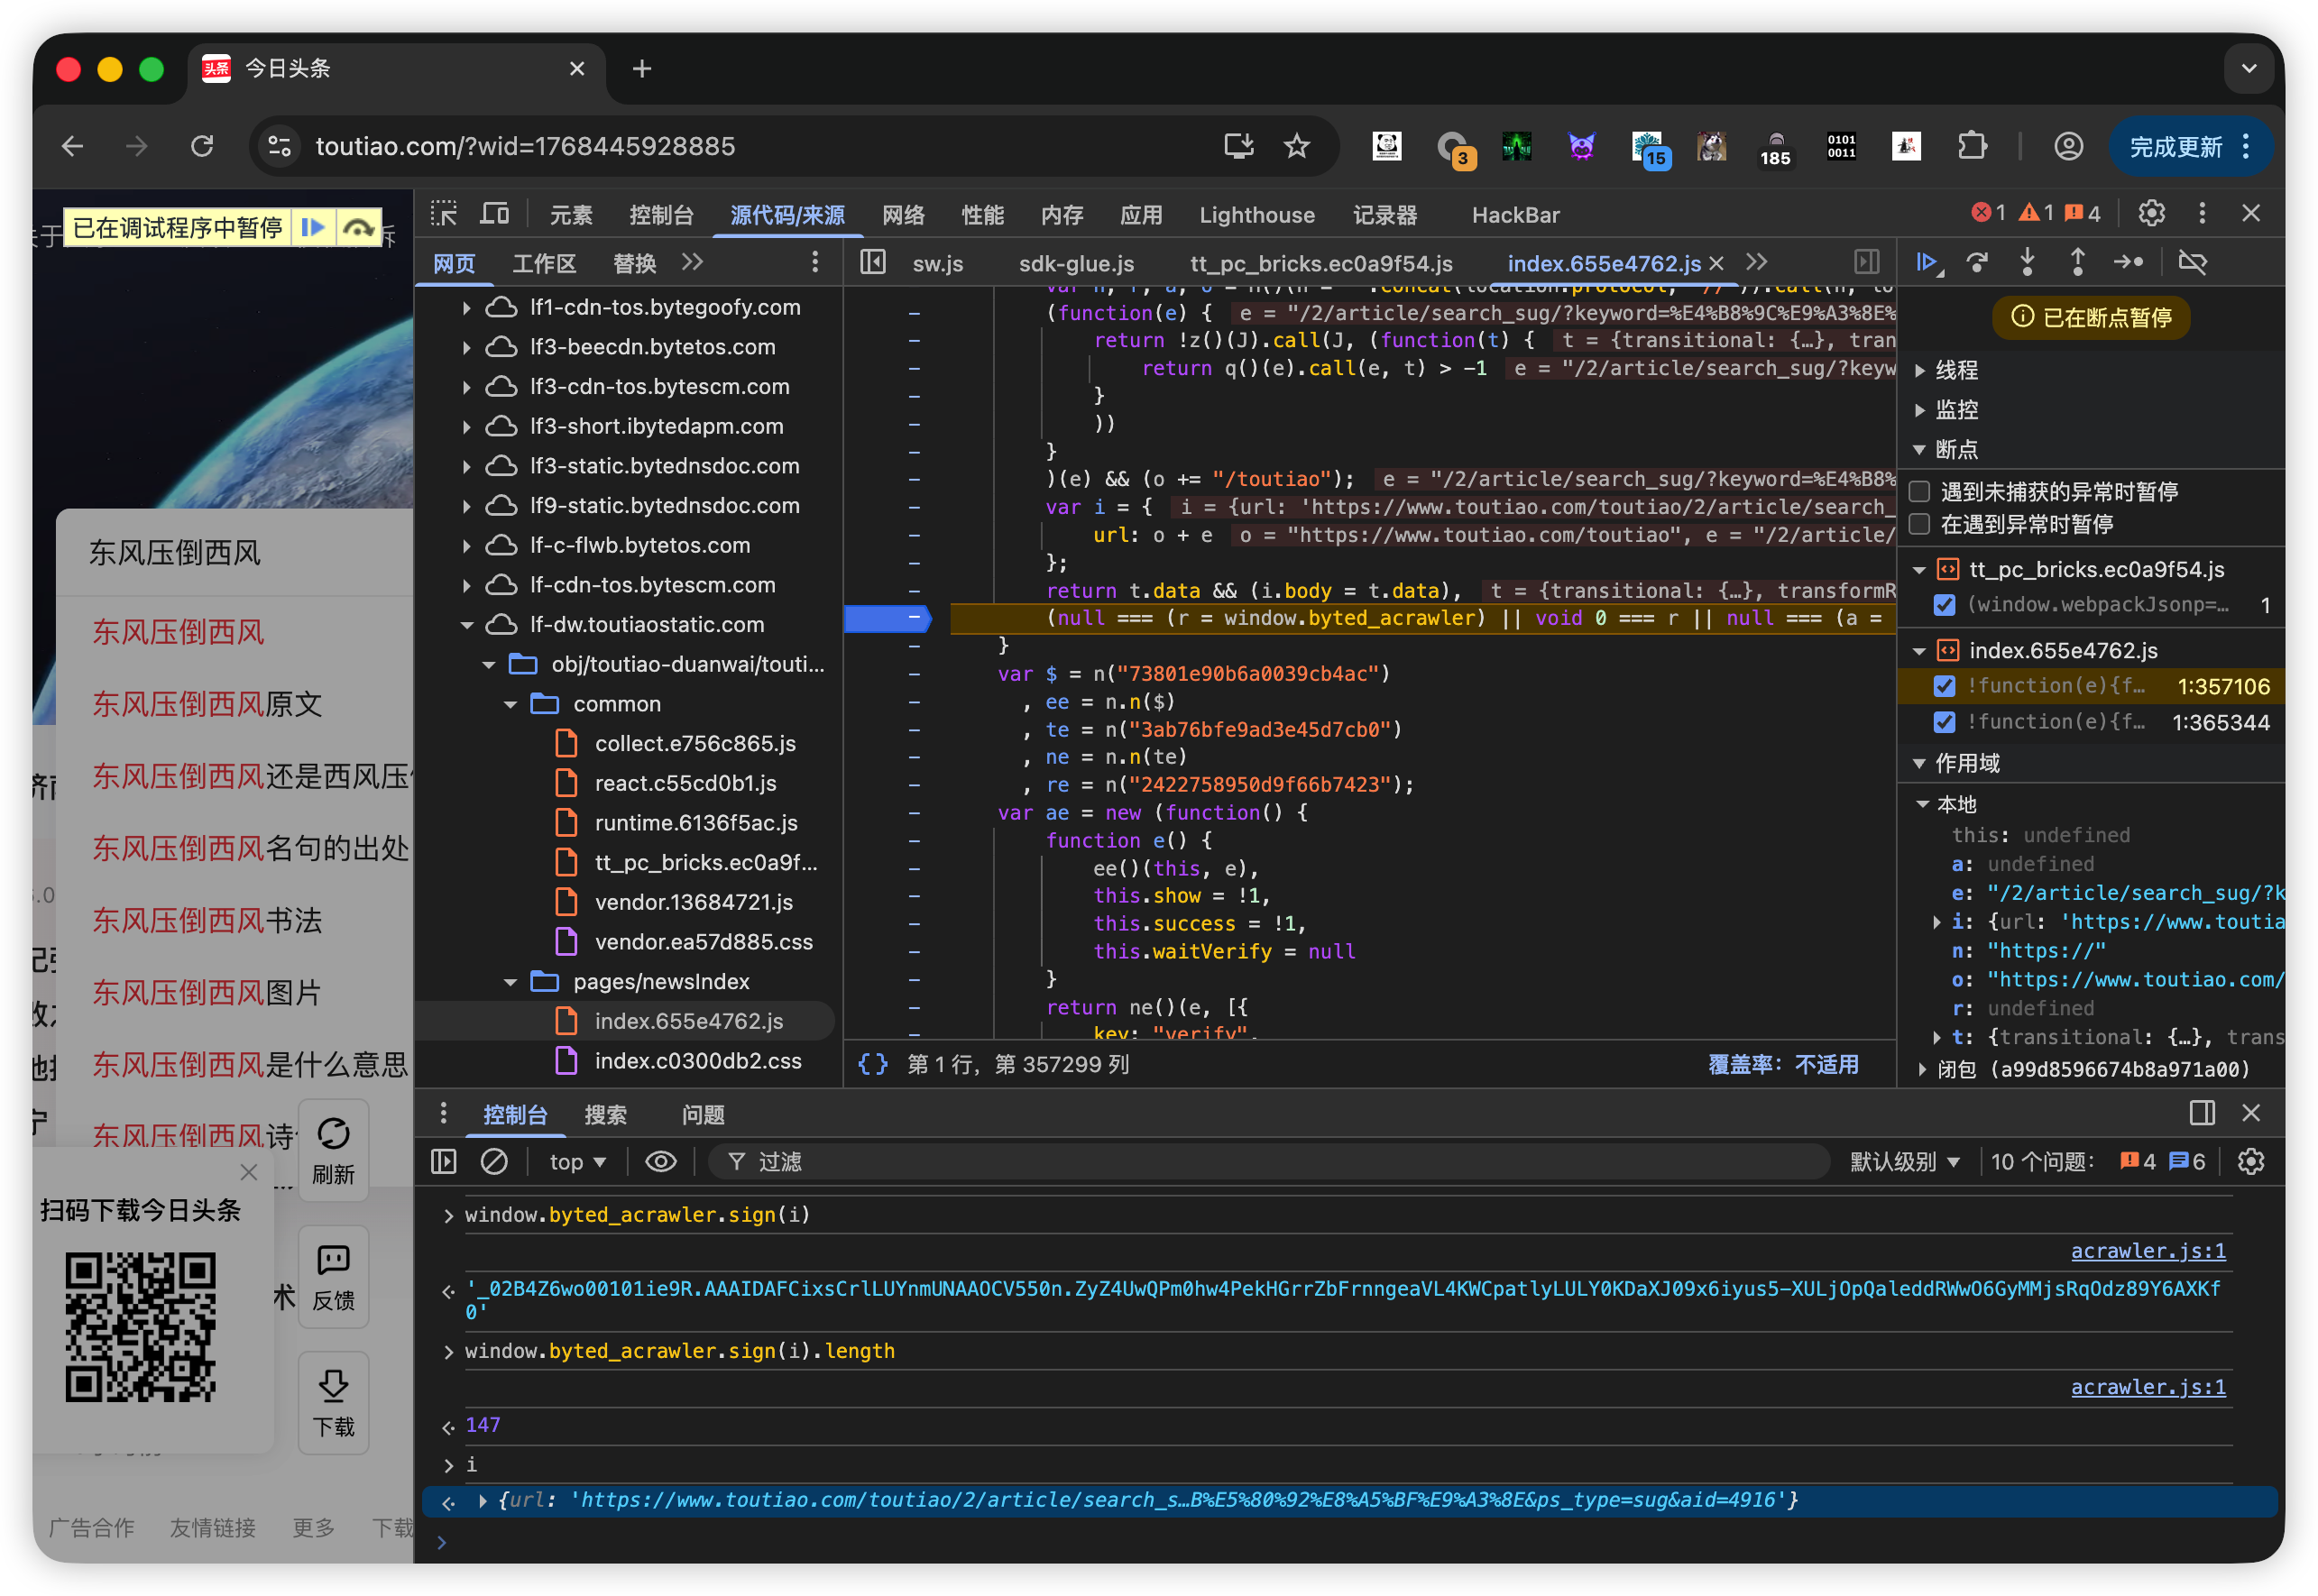
Task: Click the step into function icon
Action: [2027, 263]
